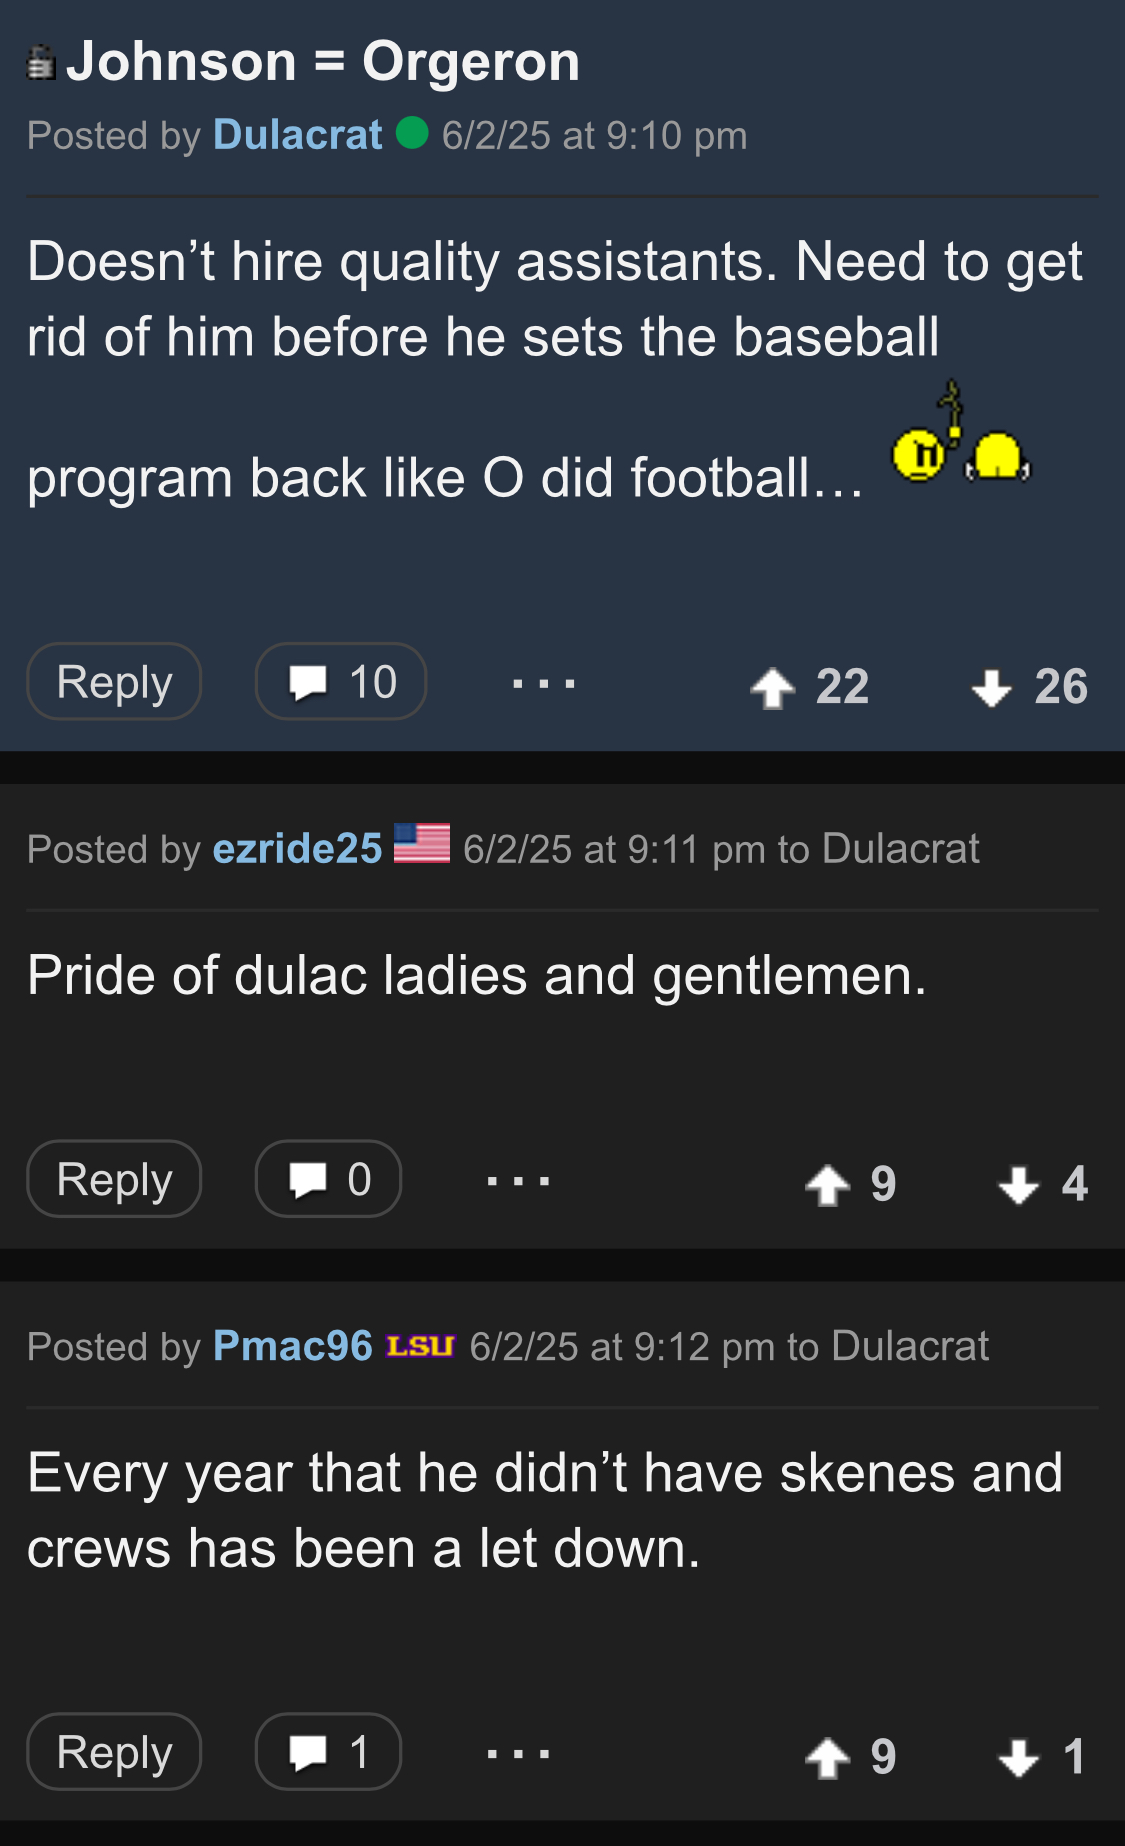This screenshot has height=1846, width=1125.
Task: Upvote Dulacrat's original post
Action: click(x=773, y=688)
